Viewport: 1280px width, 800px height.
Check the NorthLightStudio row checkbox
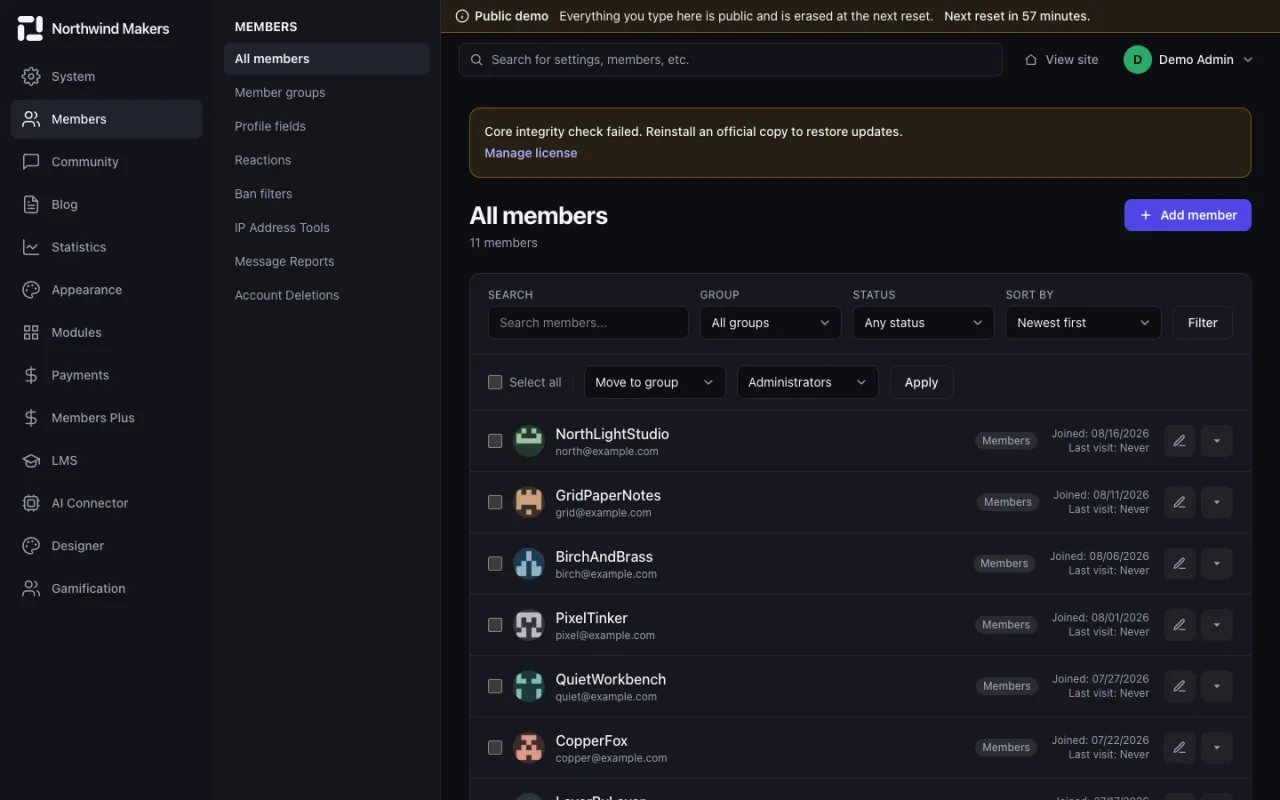(x=495, y=441)
